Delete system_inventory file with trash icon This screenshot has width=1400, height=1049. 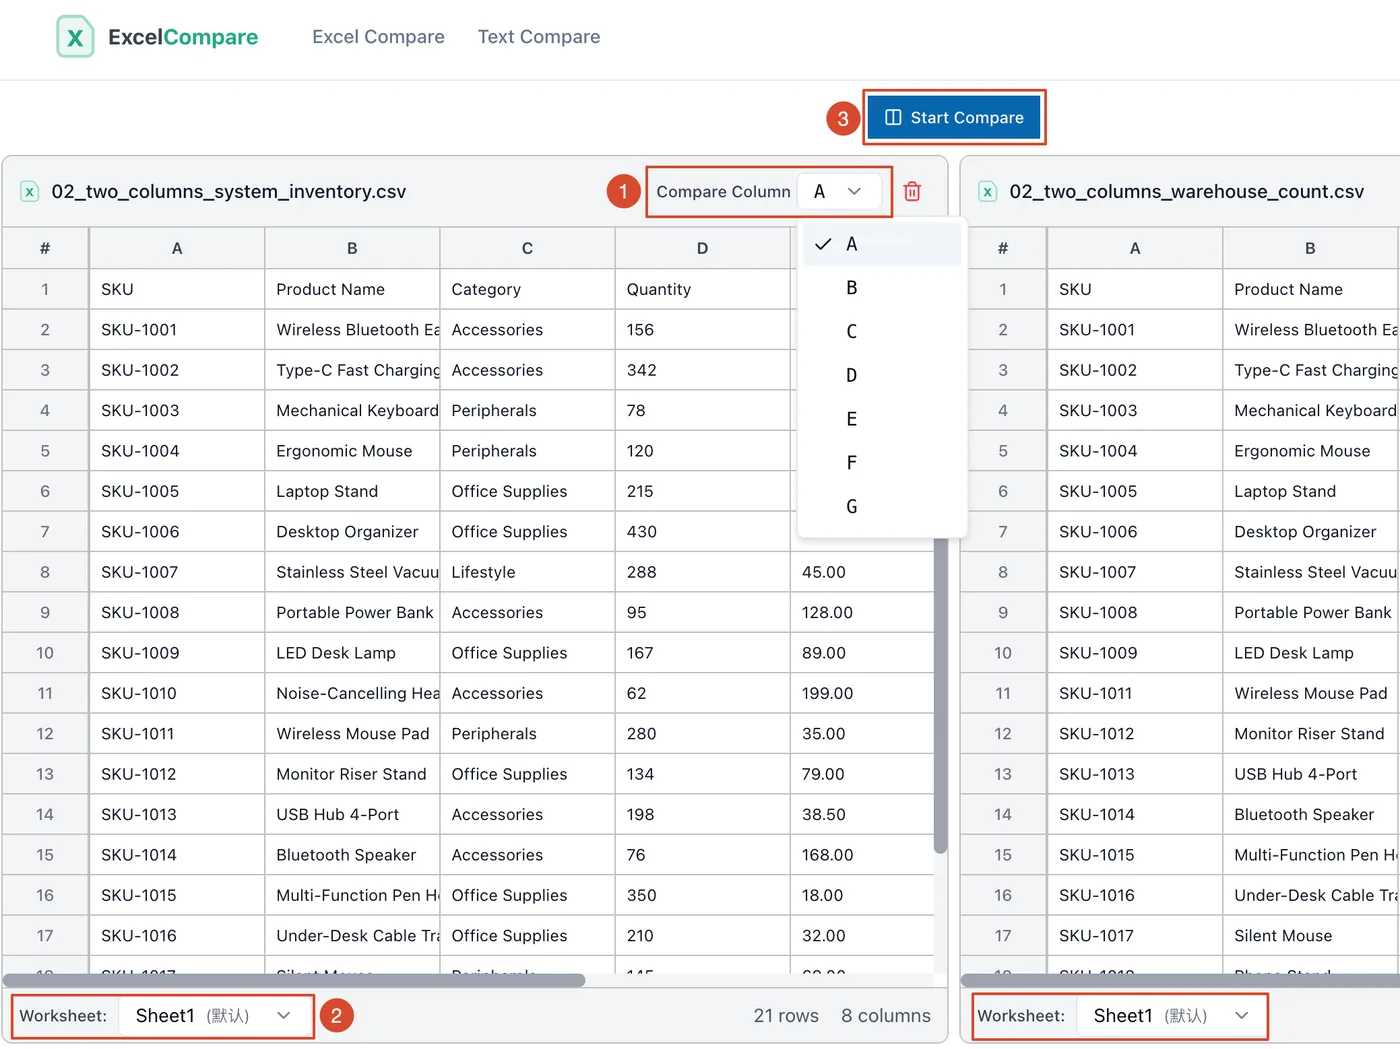coord(912,191)
